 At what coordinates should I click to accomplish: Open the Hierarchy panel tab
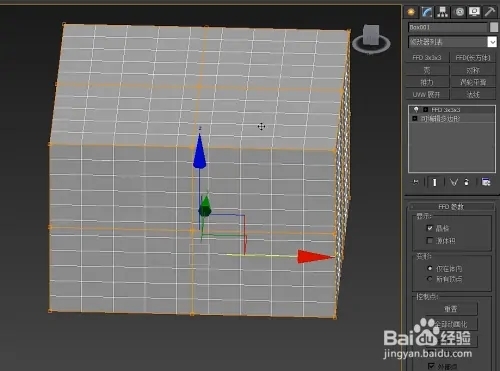pyautogui.click(x=443, y=12)
